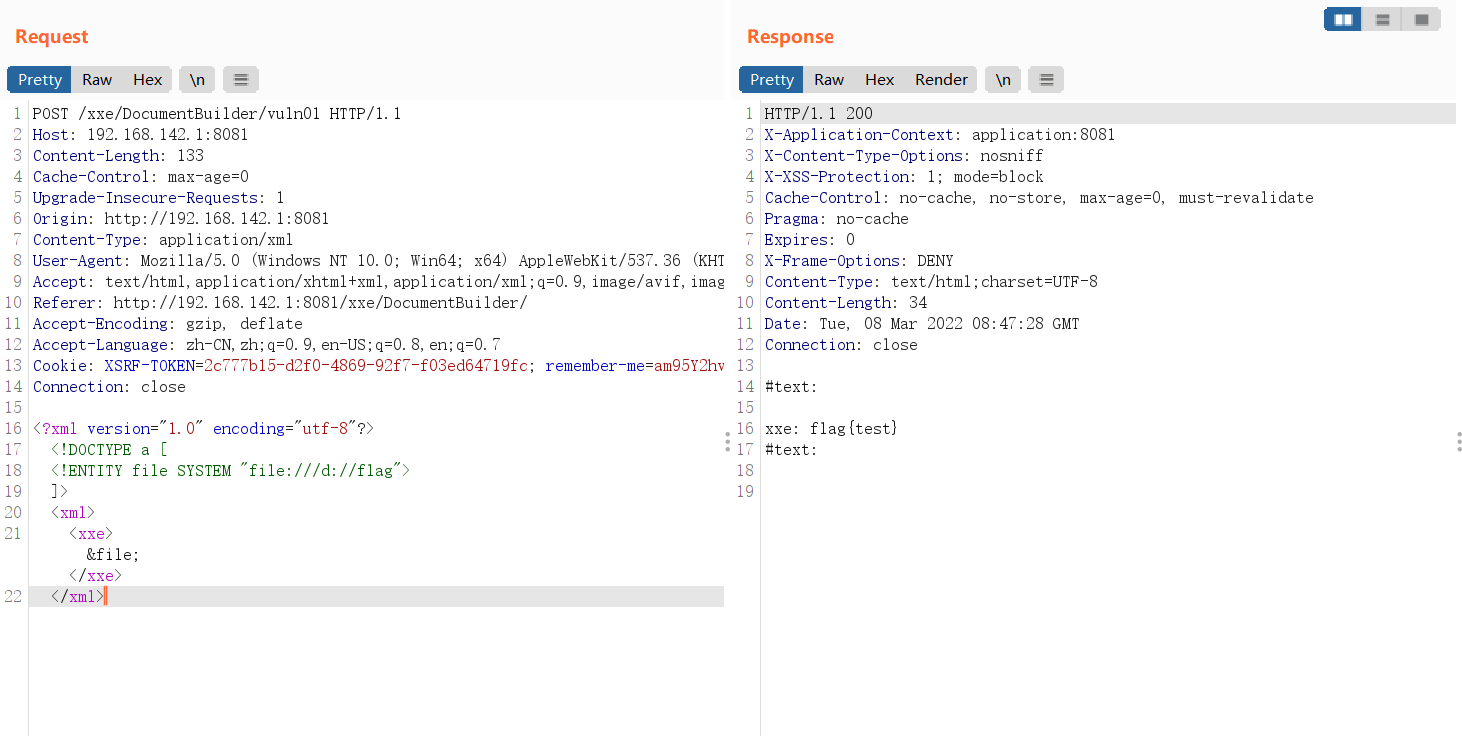1462x736 pixels.
Task: Click the first #text: line in response
Action: point(791,387)
